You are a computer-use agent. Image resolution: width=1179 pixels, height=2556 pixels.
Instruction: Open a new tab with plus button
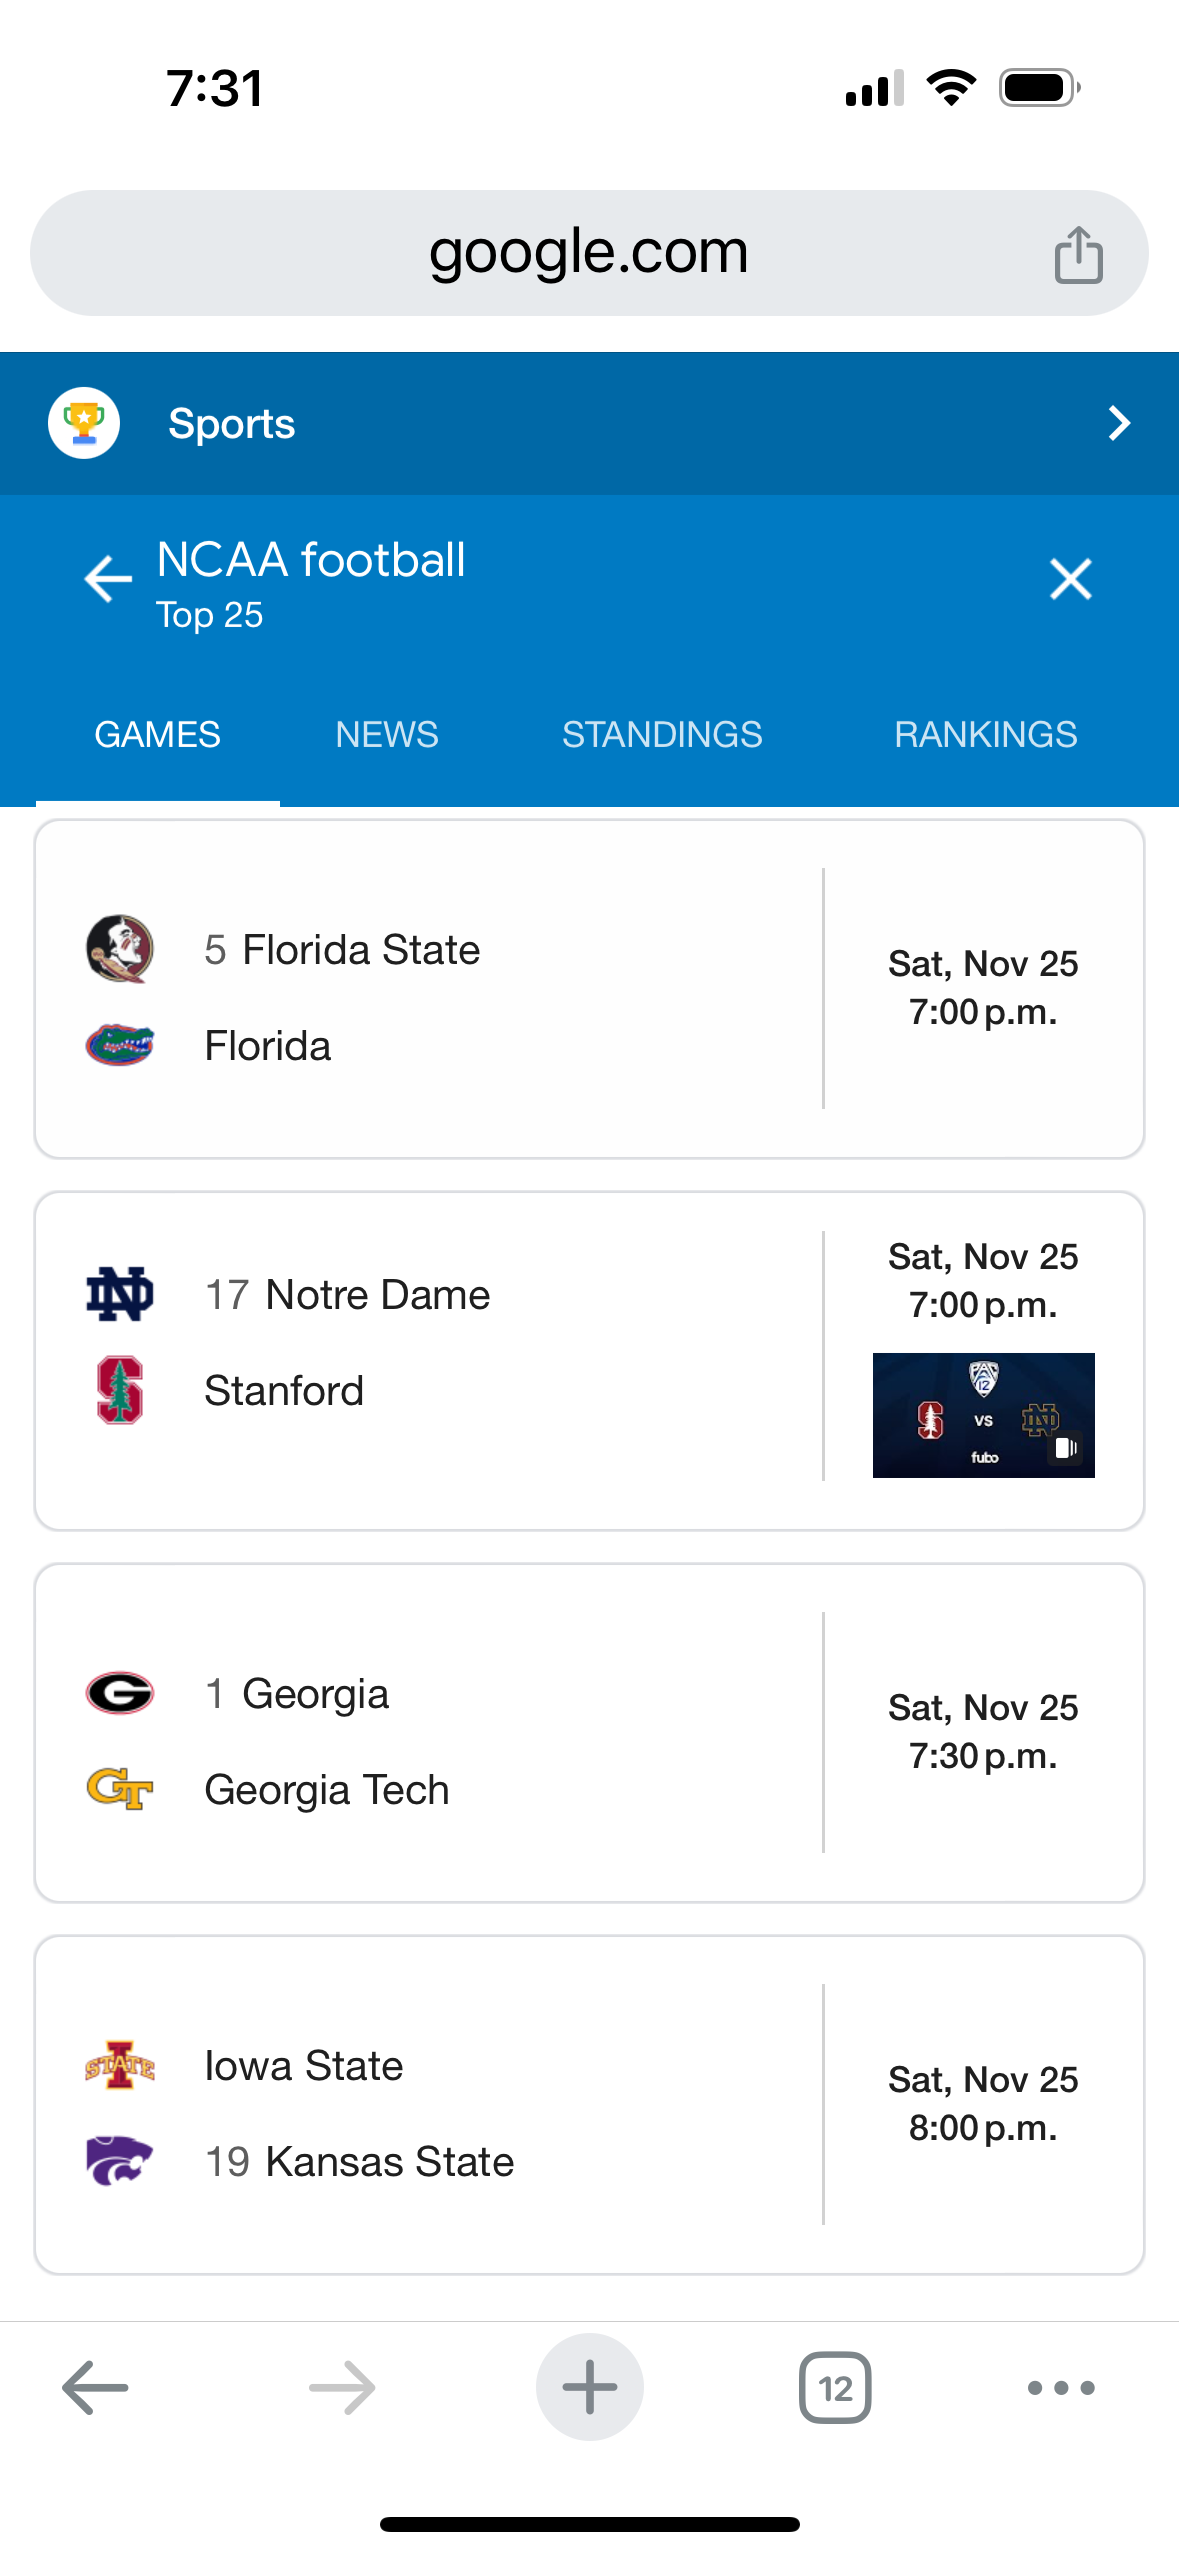pos(589,2387)
